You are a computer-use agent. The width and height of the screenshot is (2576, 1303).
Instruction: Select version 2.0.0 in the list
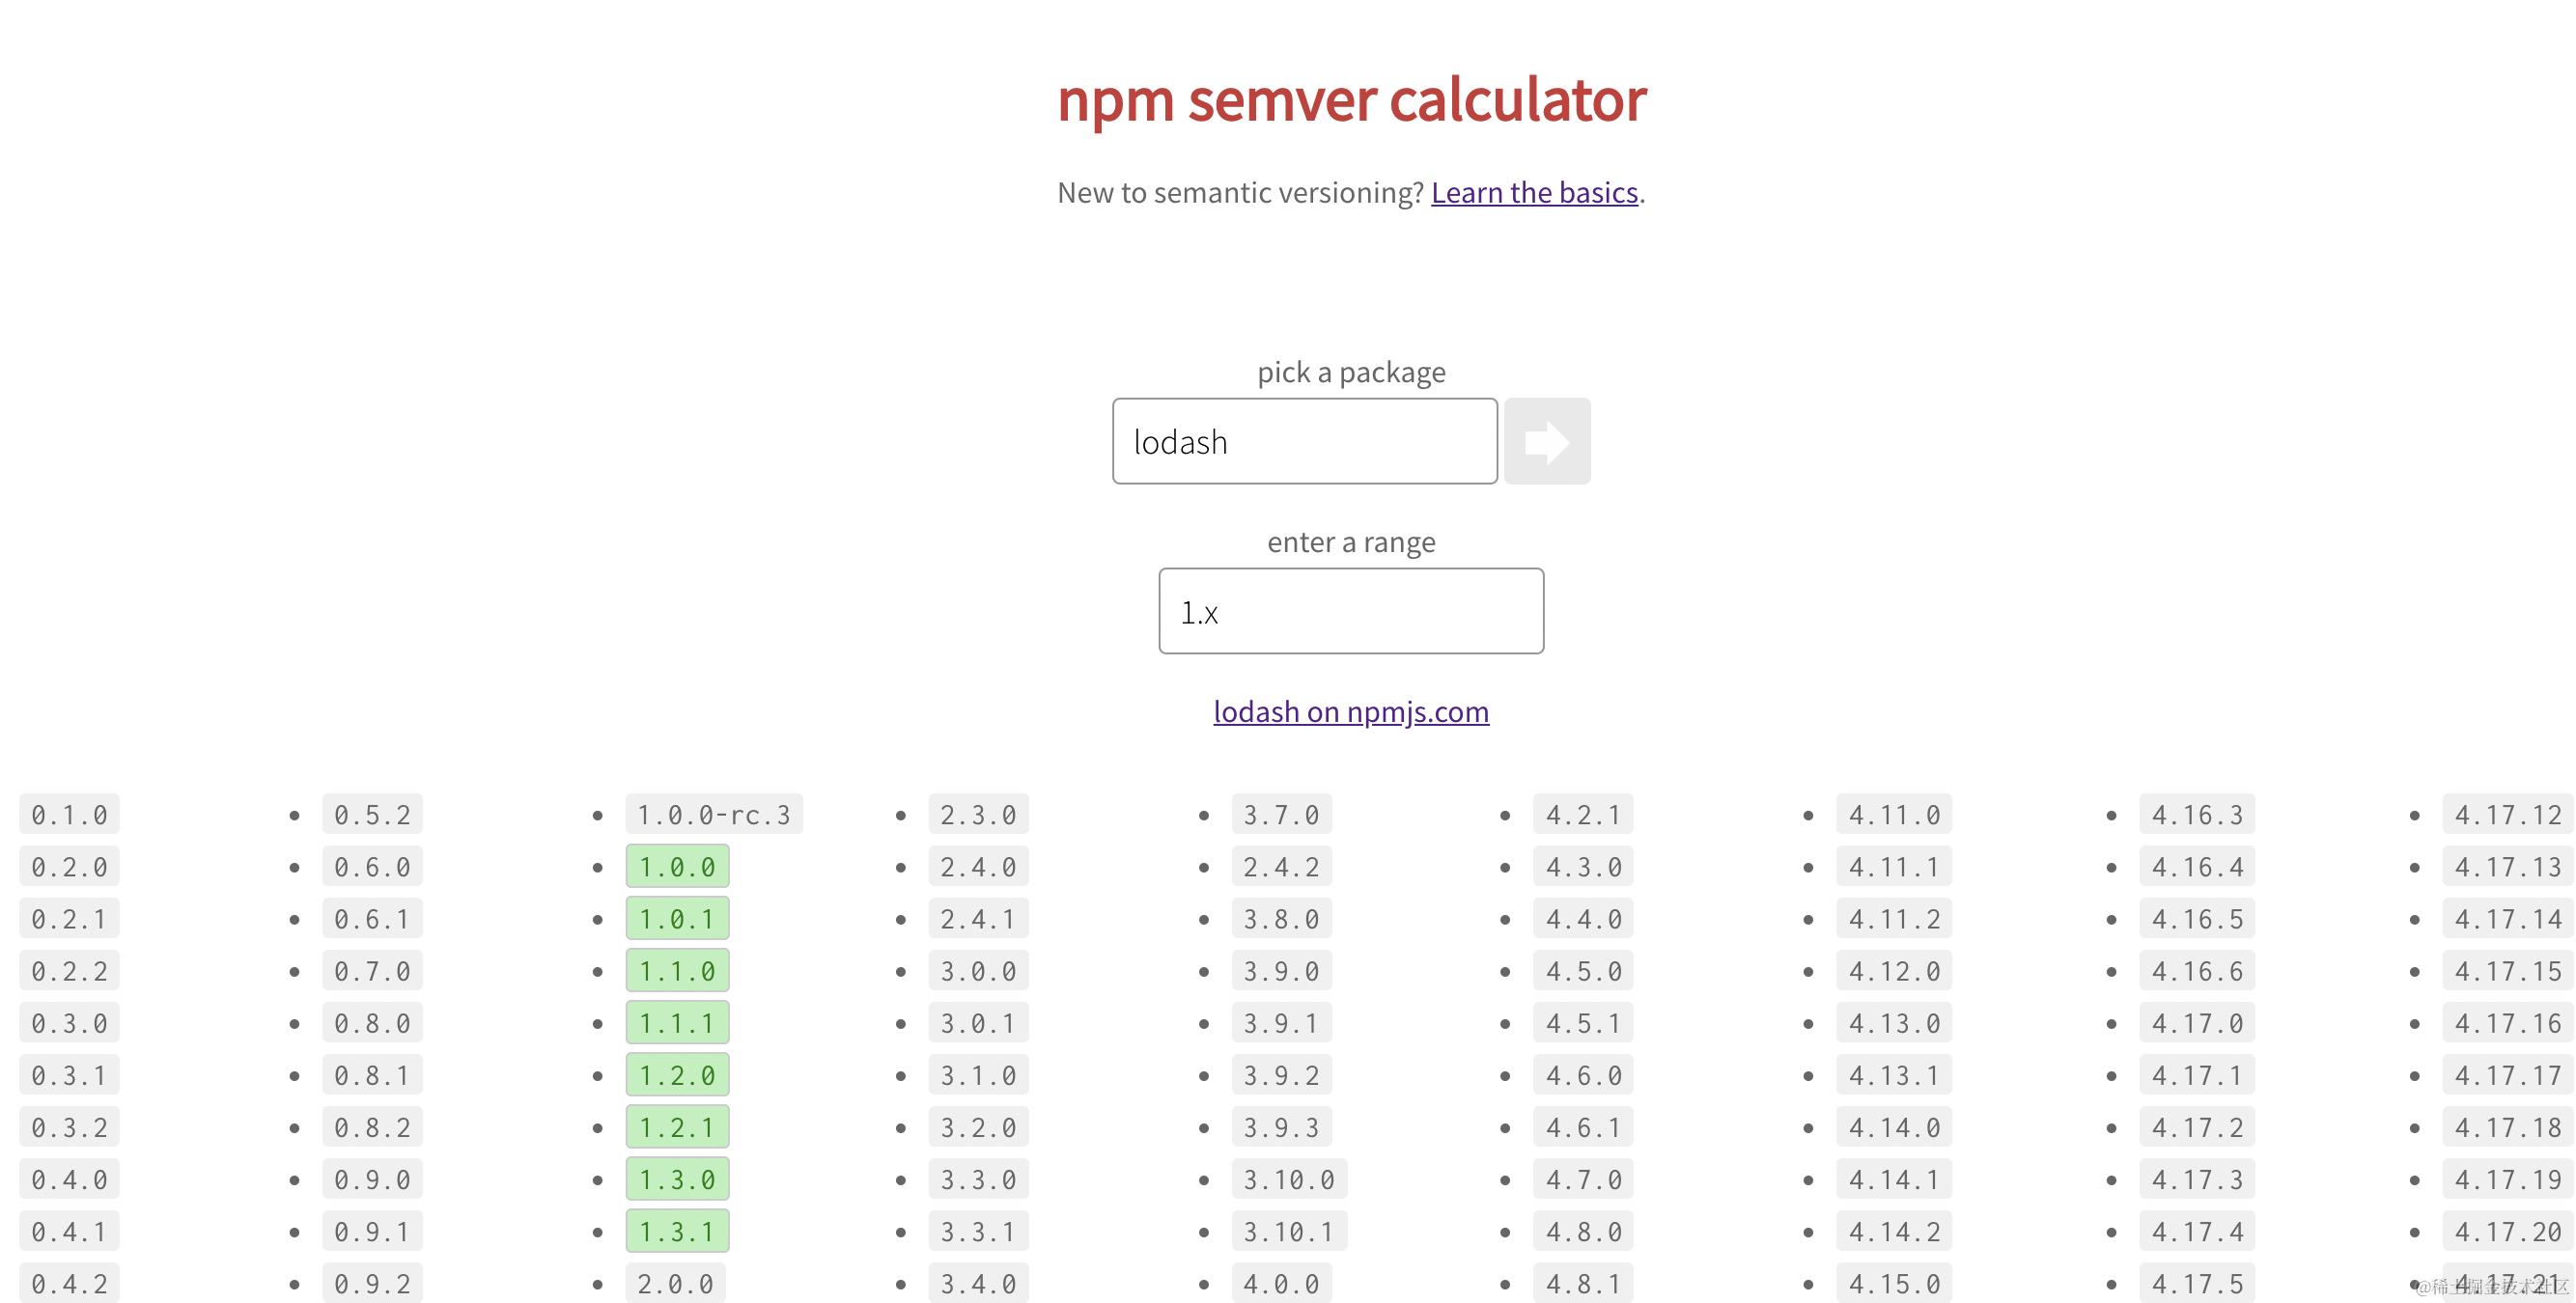point(675,1283)
